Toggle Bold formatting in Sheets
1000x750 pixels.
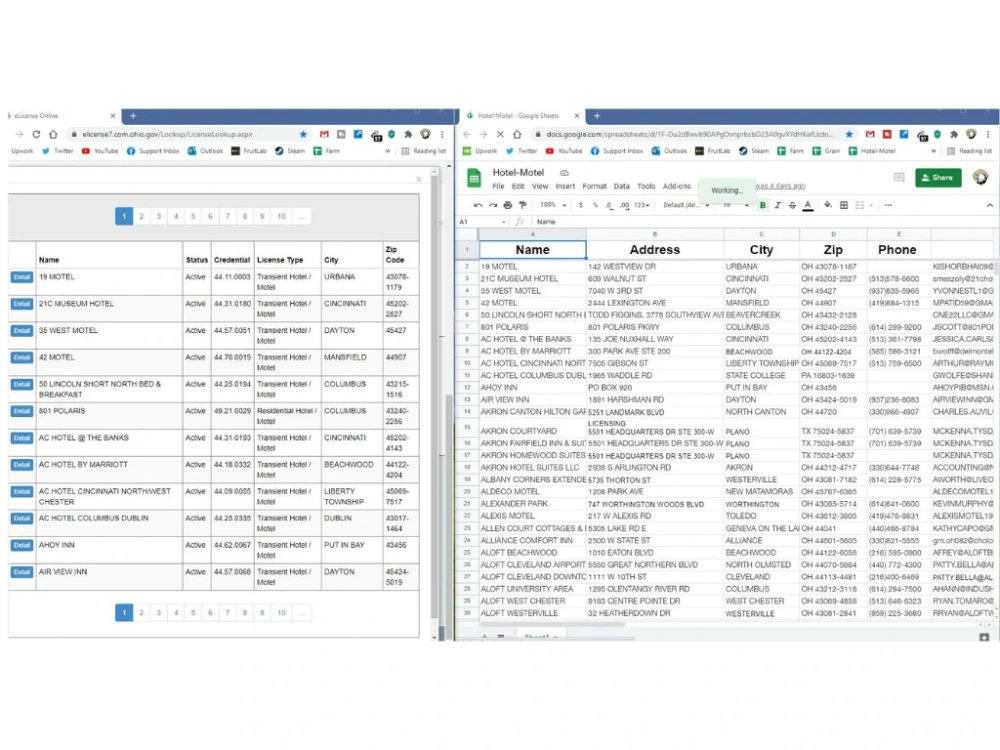point(763,205)
